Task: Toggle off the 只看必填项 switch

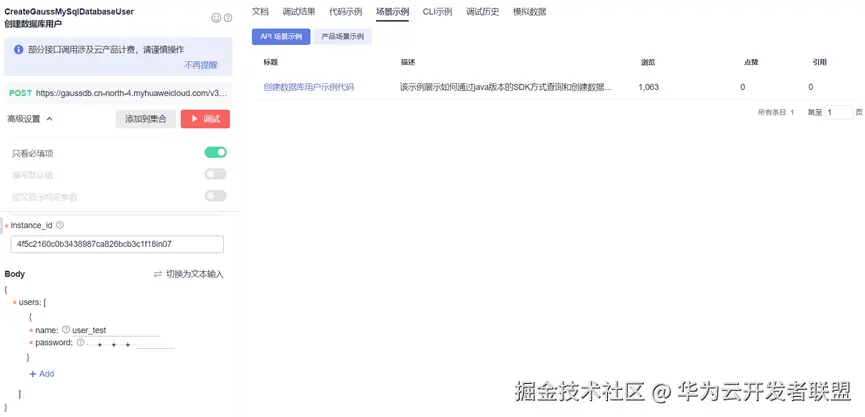Action: [216, 152]
